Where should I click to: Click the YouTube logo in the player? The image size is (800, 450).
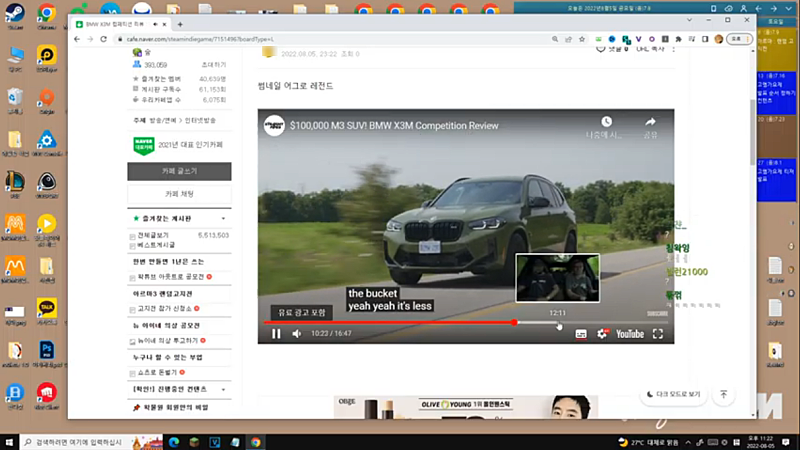pyautogui.click(x=630, y=334)
